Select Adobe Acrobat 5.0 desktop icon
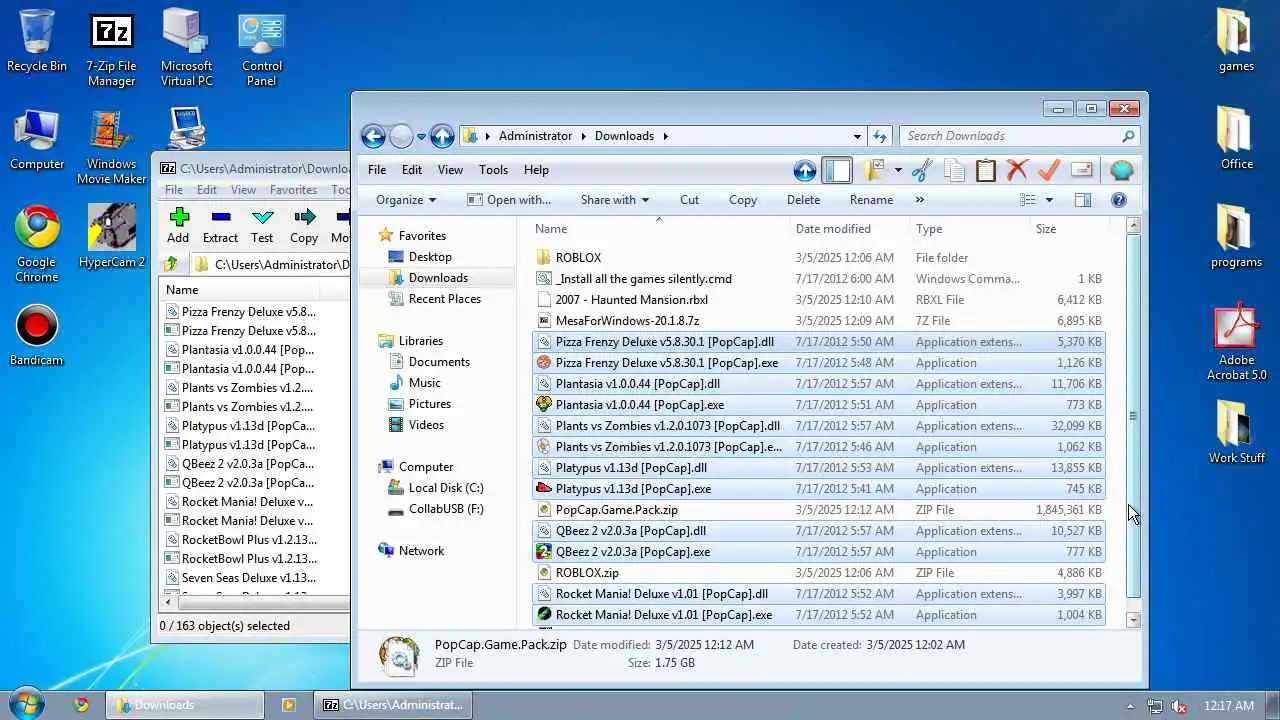 [x=1237, y=343]
